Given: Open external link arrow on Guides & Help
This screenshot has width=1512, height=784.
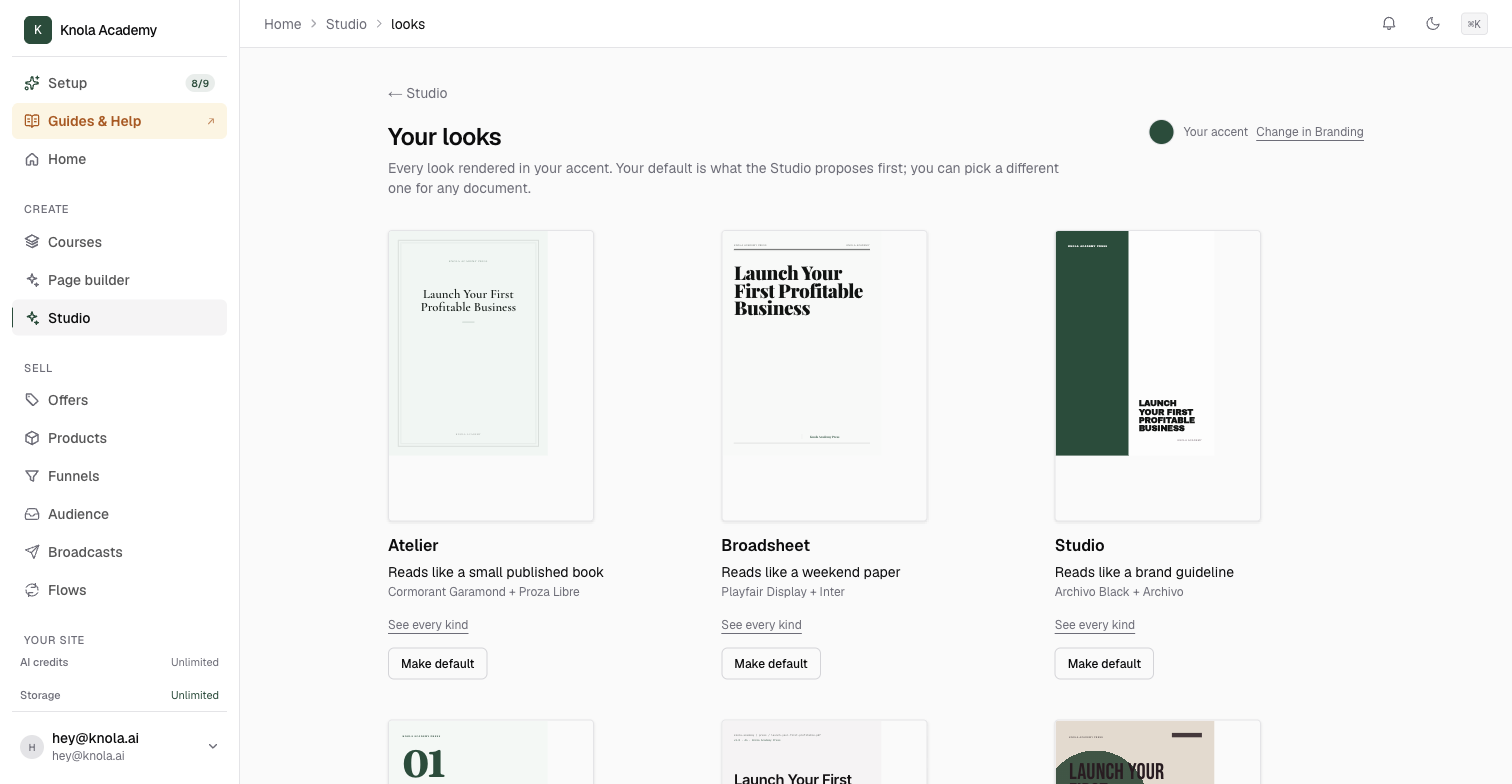Looking at the screenshot, I should 211,121.
